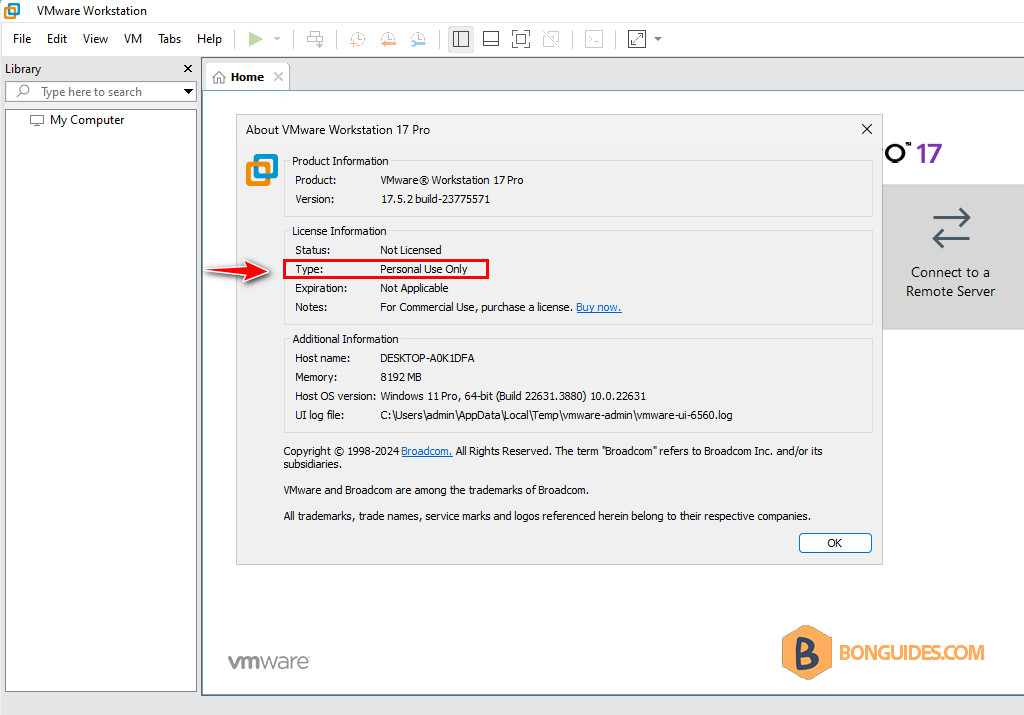
Task: Select My Computer in library tree
Action: click(78, 120)
